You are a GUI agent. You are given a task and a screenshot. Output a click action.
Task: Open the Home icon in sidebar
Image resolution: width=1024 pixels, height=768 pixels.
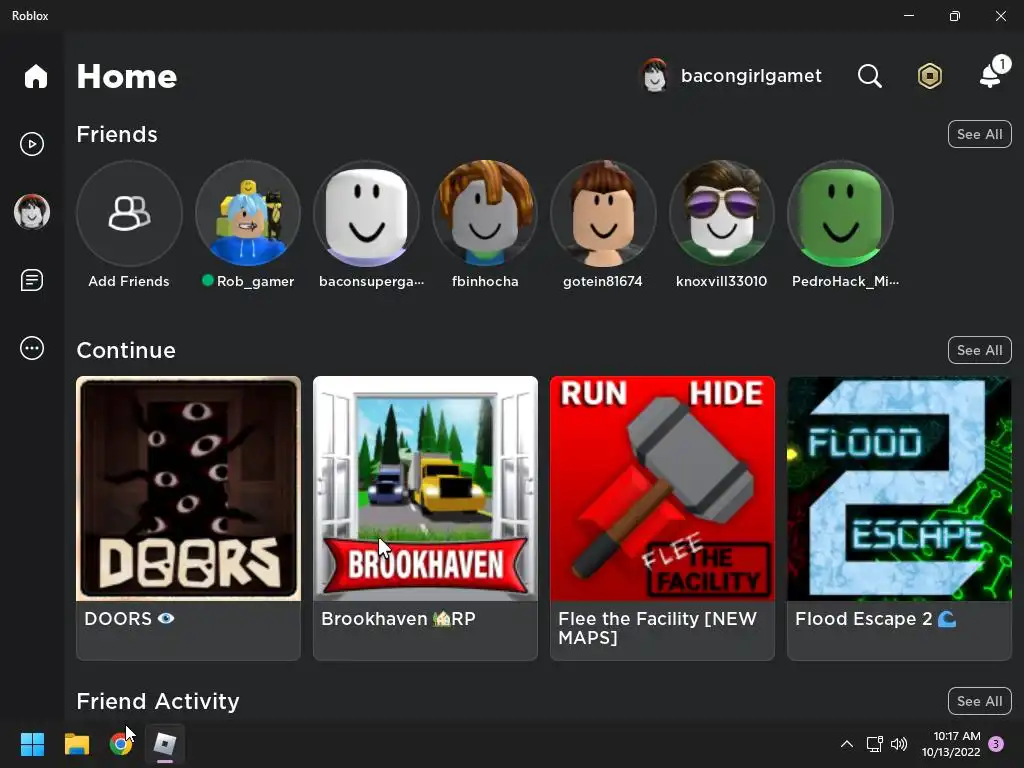tap(36, 76)
